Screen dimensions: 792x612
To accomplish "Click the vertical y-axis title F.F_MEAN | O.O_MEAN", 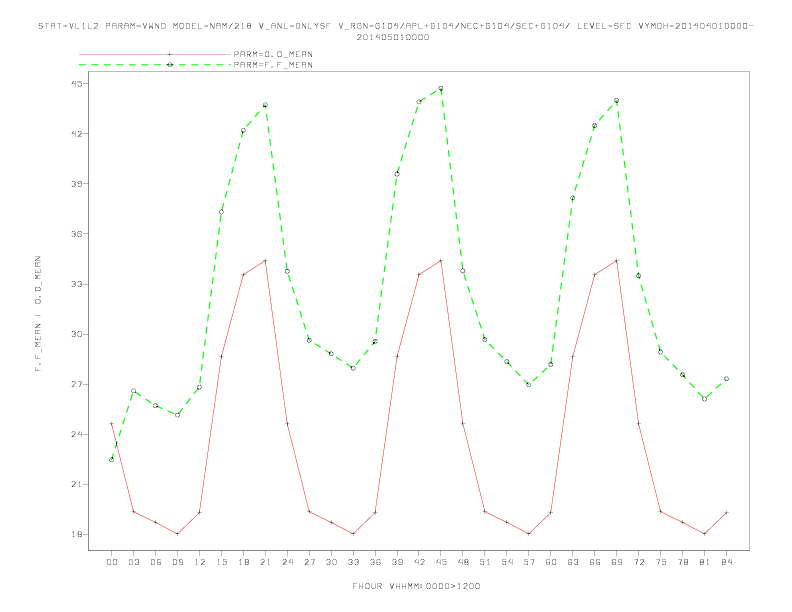I will [x=38, y=314].
